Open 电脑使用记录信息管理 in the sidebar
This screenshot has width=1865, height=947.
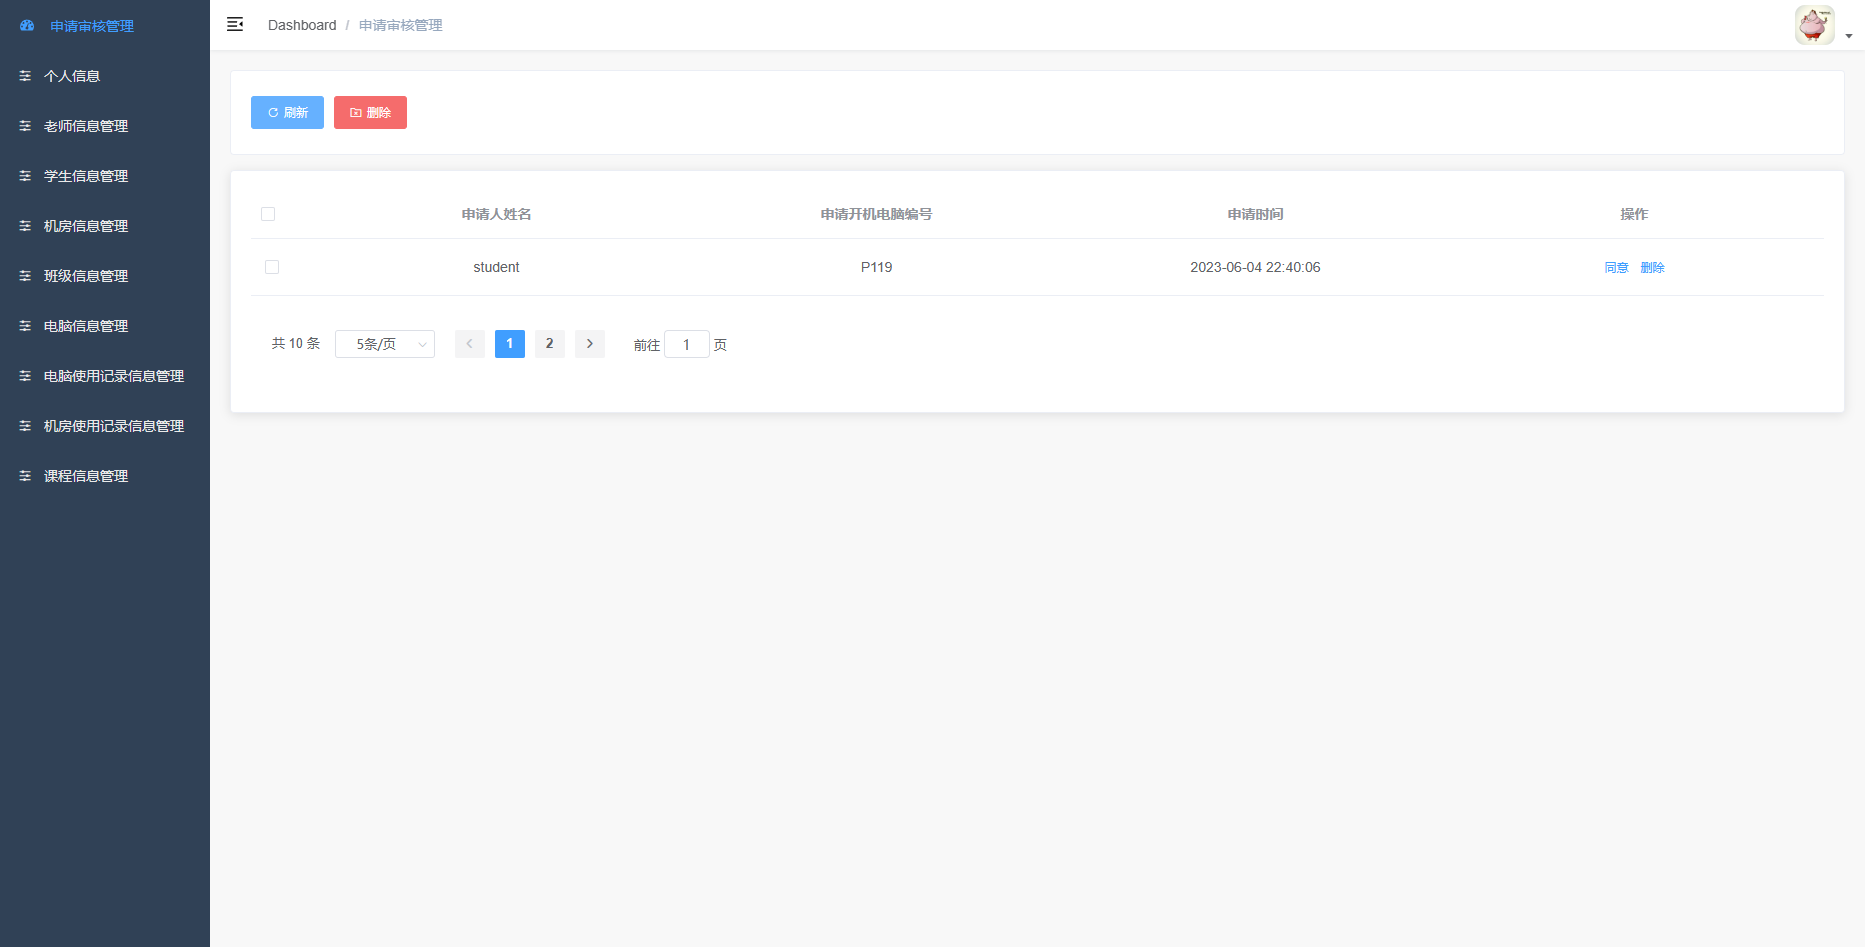(x=113, y=376)
